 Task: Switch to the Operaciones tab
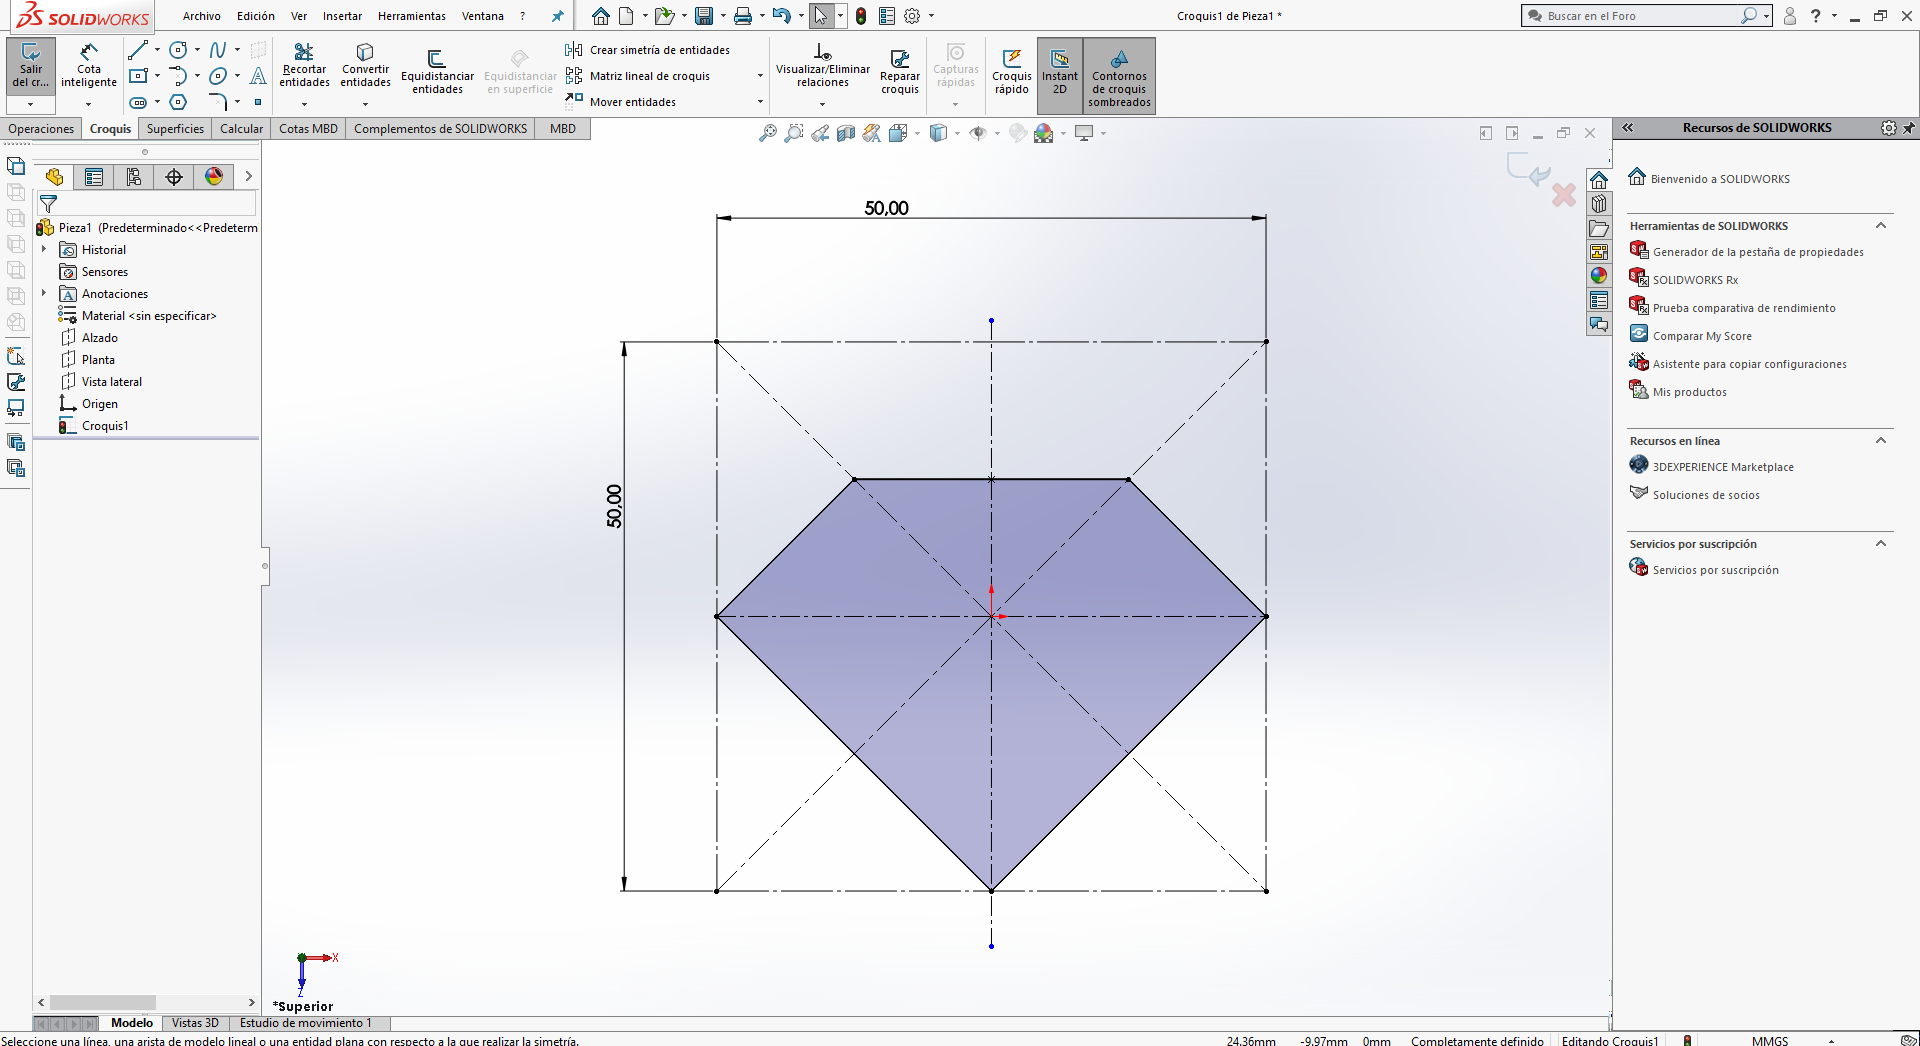click(41, 129)
